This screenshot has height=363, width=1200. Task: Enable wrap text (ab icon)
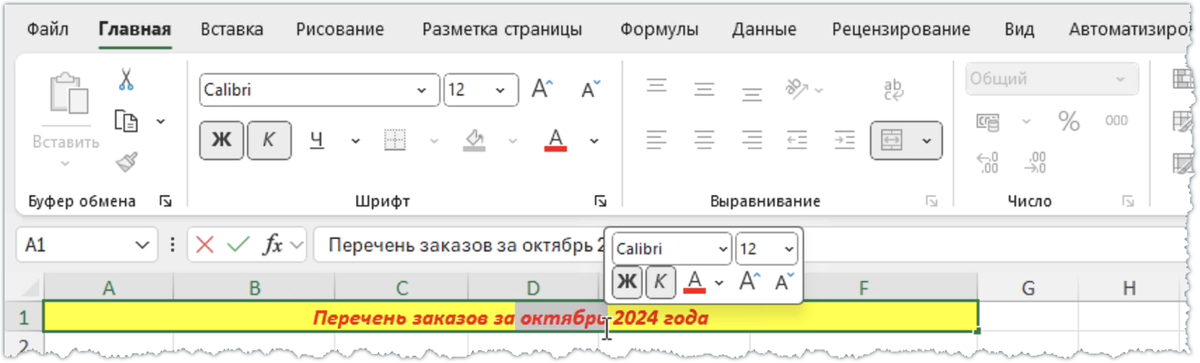894,90
